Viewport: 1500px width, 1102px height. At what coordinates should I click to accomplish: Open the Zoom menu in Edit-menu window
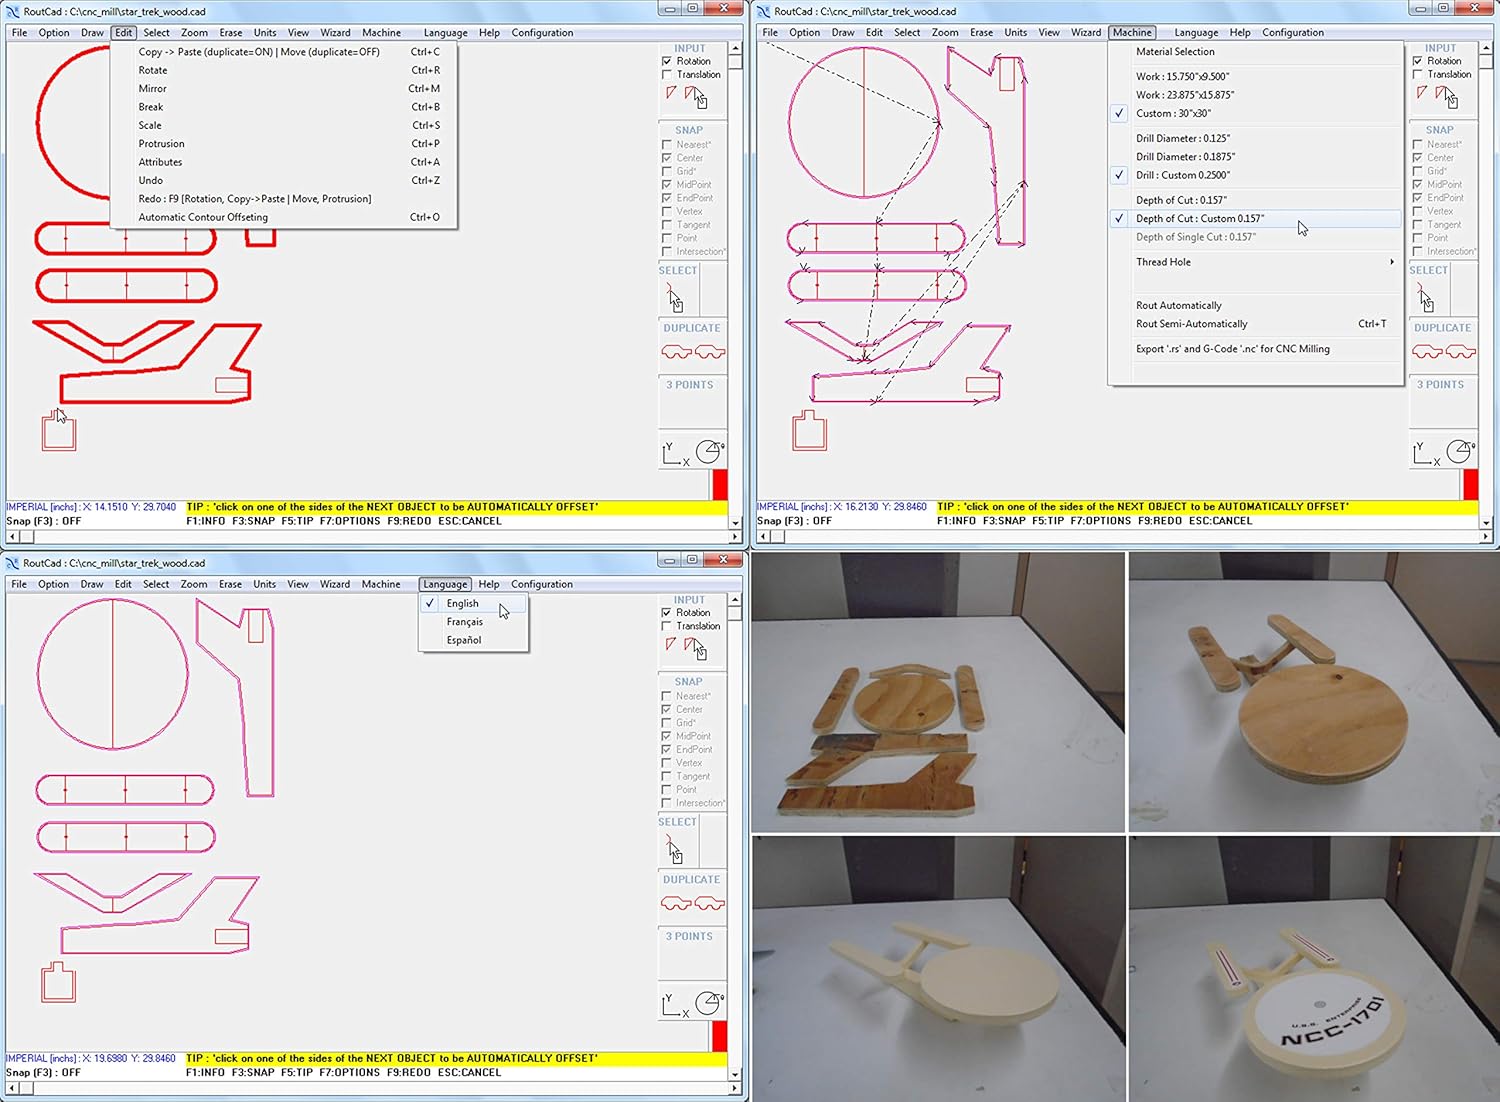(194, 33)
